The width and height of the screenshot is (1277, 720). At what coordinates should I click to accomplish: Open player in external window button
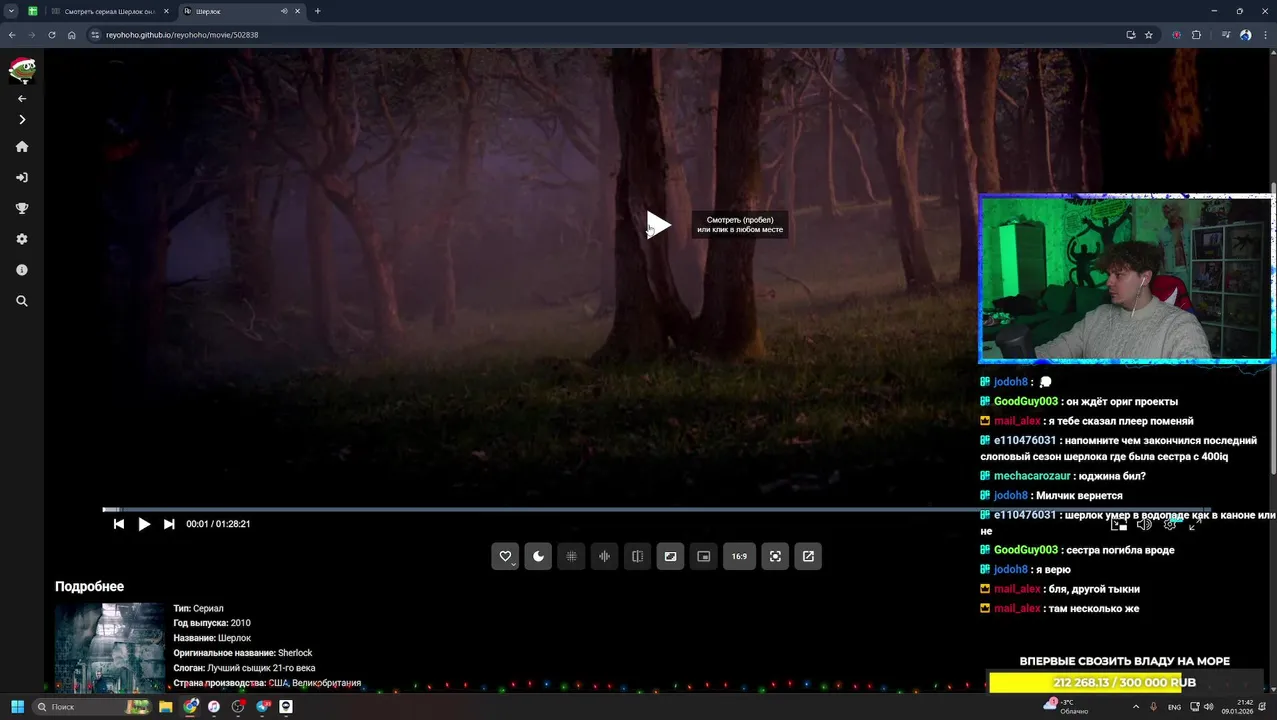point(808,557)
